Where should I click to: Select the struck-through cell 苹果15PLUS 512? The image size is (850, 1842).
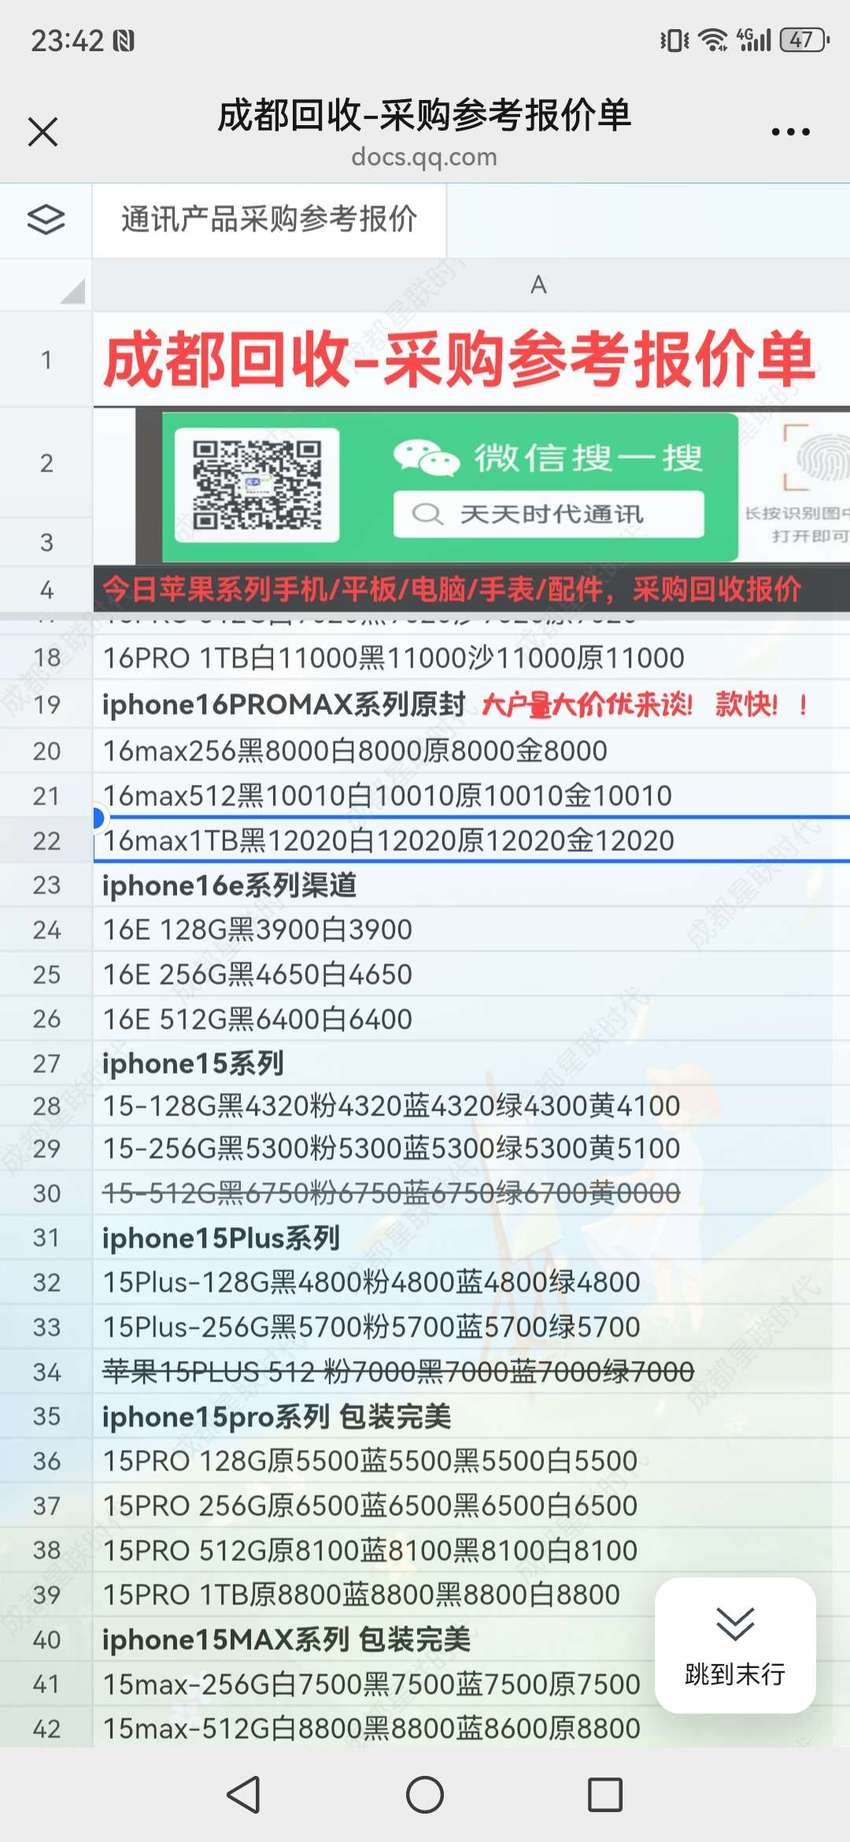(471, 1372)
